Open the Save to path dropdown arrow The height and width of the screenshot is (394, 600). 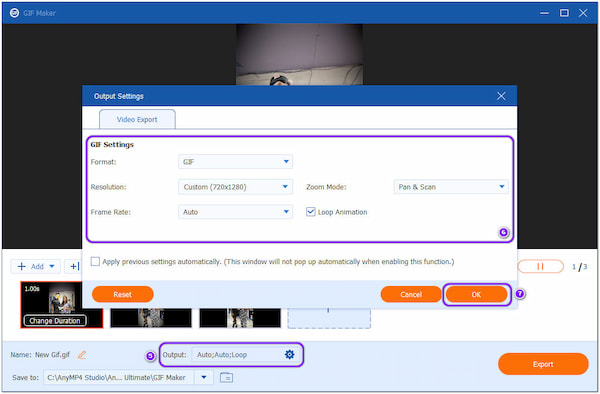click(x=204, y=378)
